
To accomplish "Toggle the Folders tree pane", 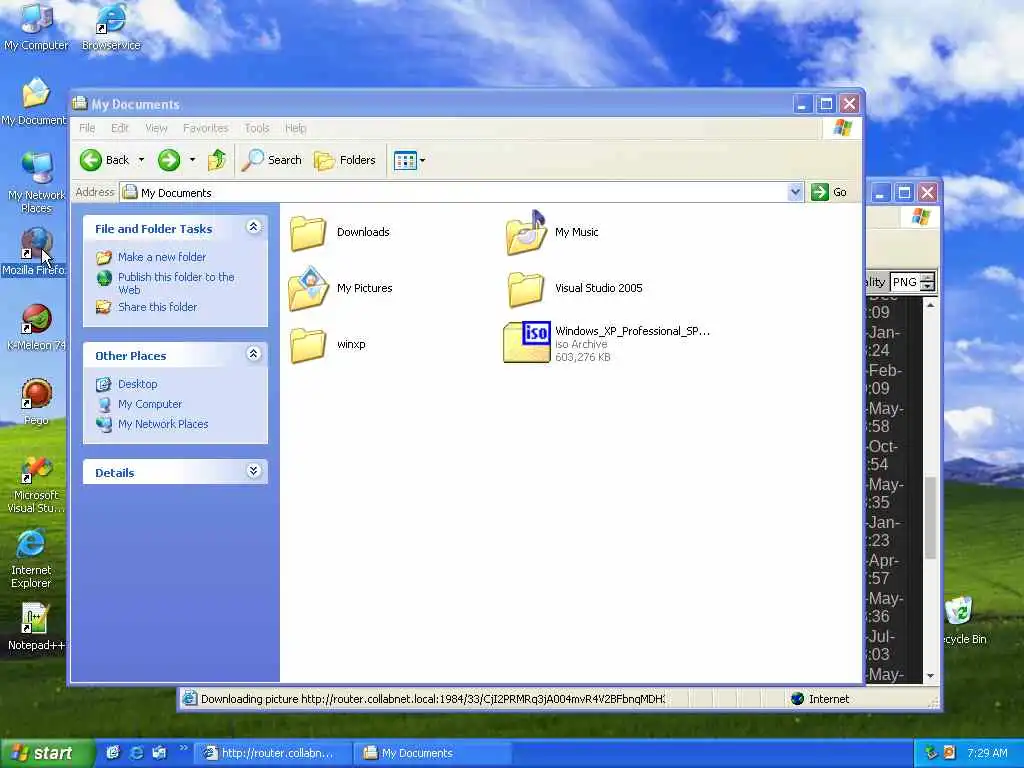I will [x=345, y=160].
